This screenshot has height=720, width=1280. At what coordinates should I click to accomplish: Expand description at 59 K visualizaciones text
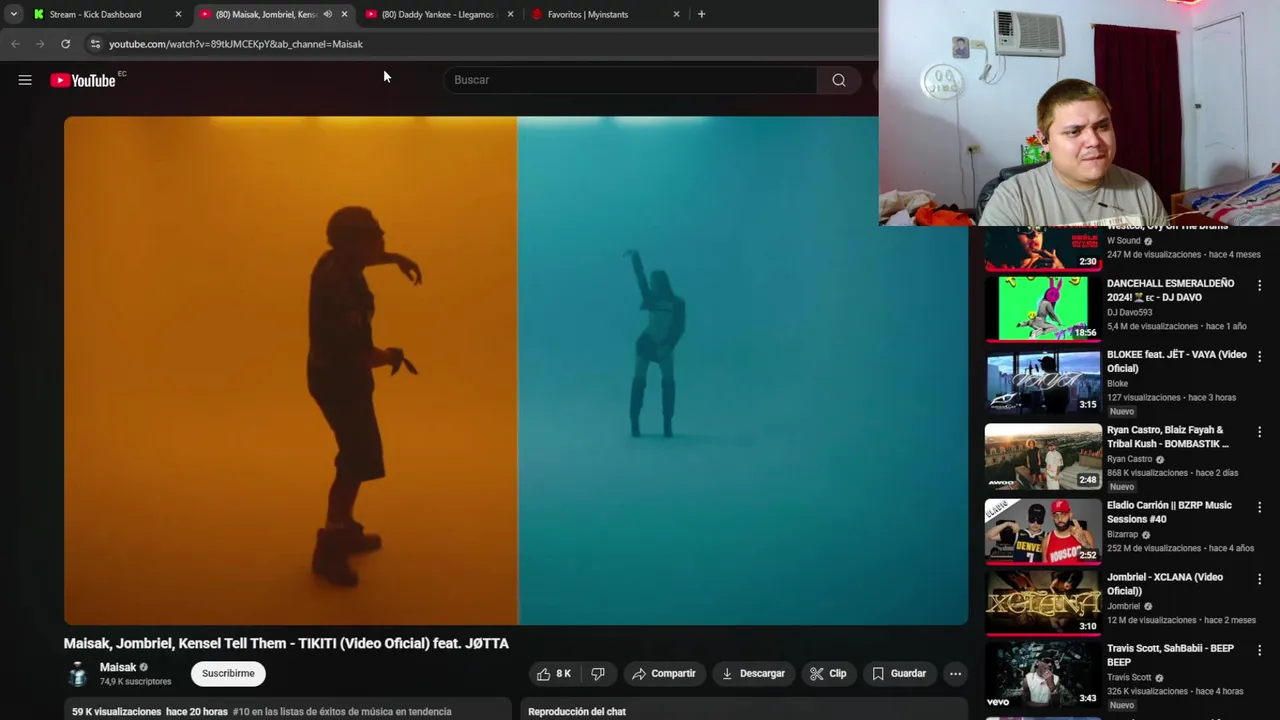pos(117,712)
